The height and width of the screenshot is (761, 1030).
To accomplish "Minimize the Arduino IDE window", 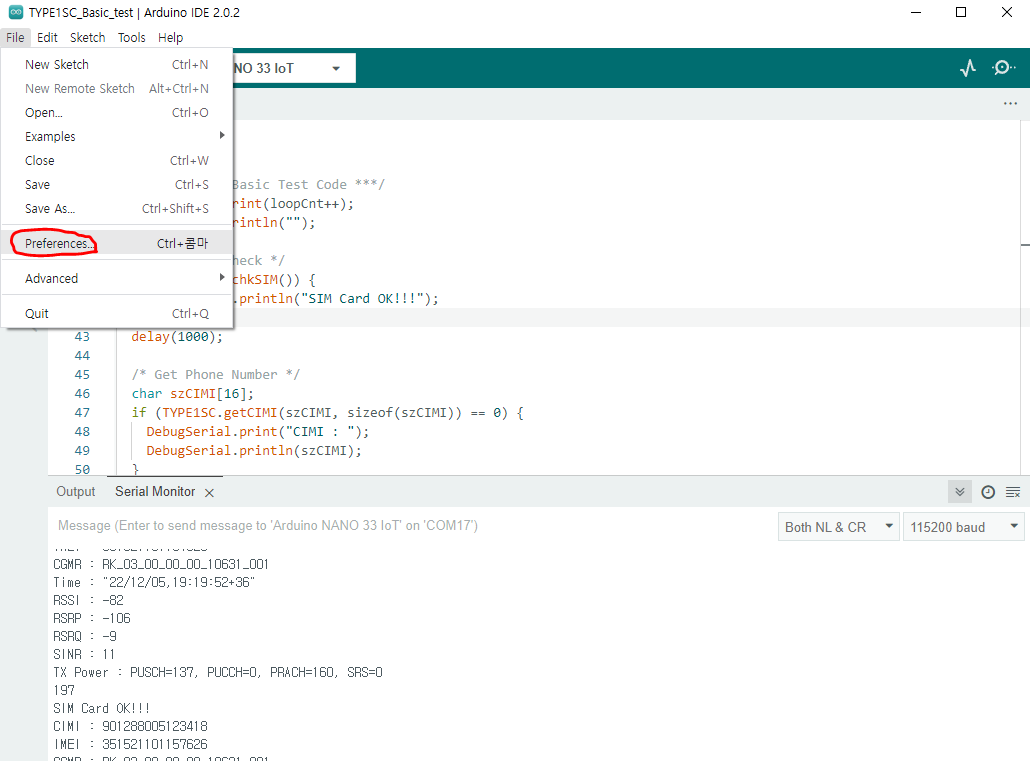I will point(916,12).
